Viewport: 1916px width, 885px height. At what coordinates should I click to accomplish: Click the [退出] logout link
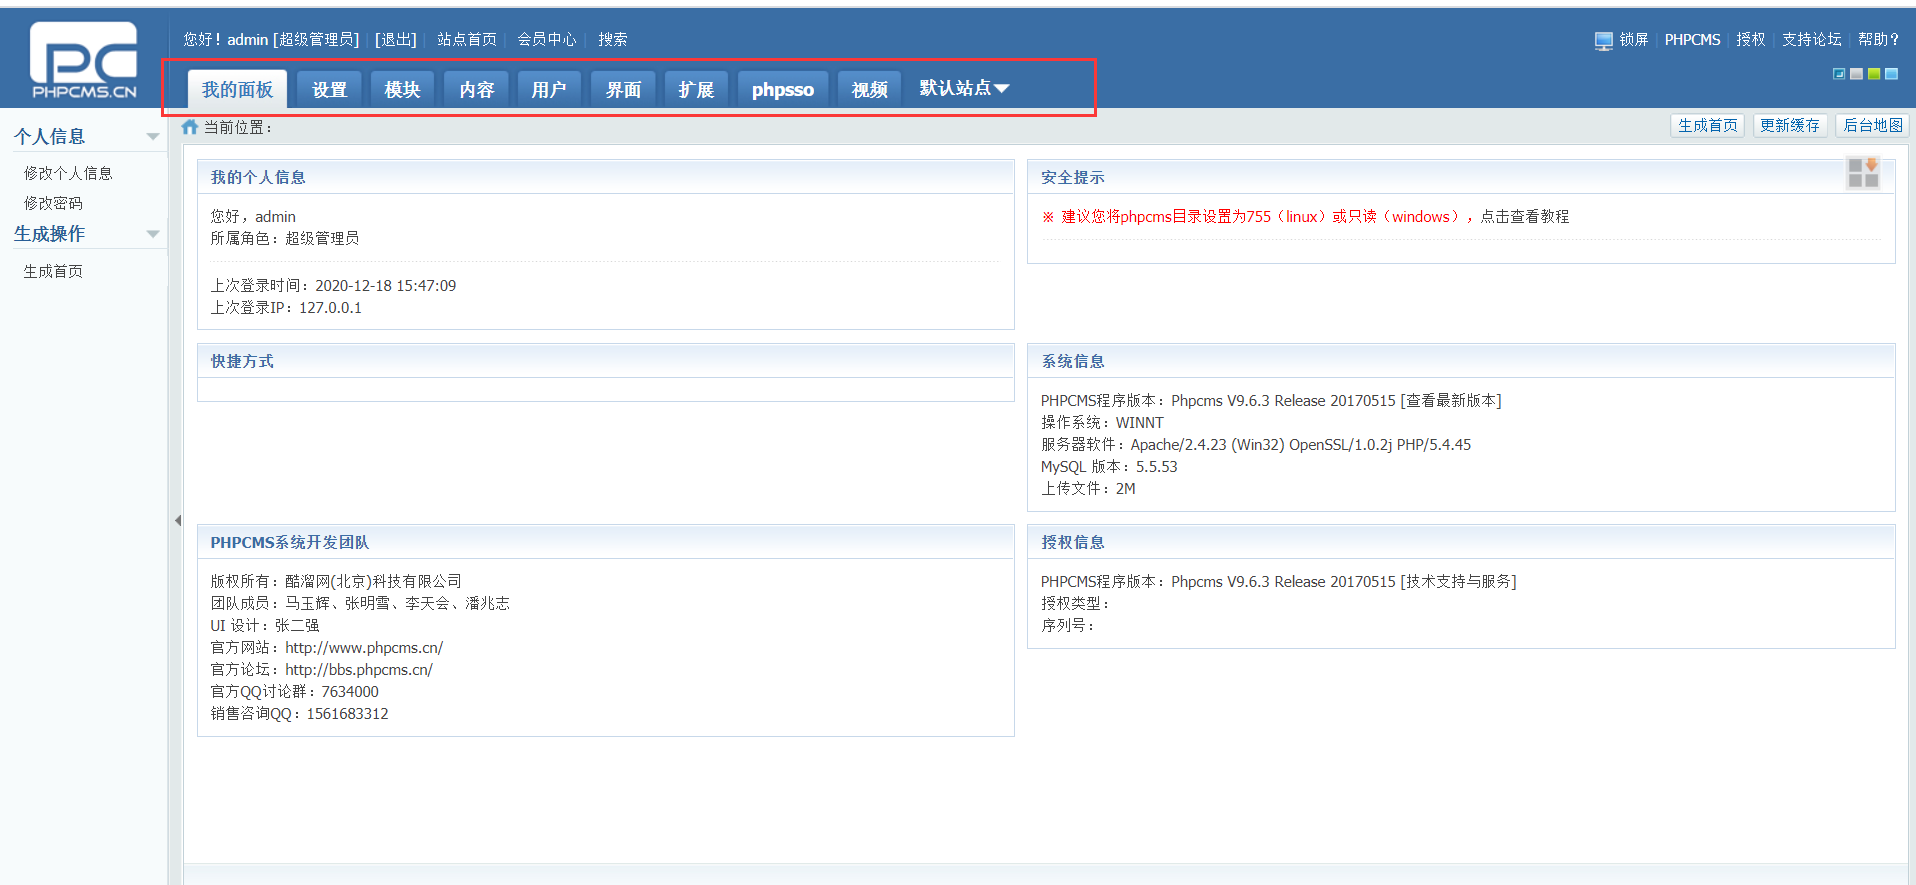[x=396, y=39]
